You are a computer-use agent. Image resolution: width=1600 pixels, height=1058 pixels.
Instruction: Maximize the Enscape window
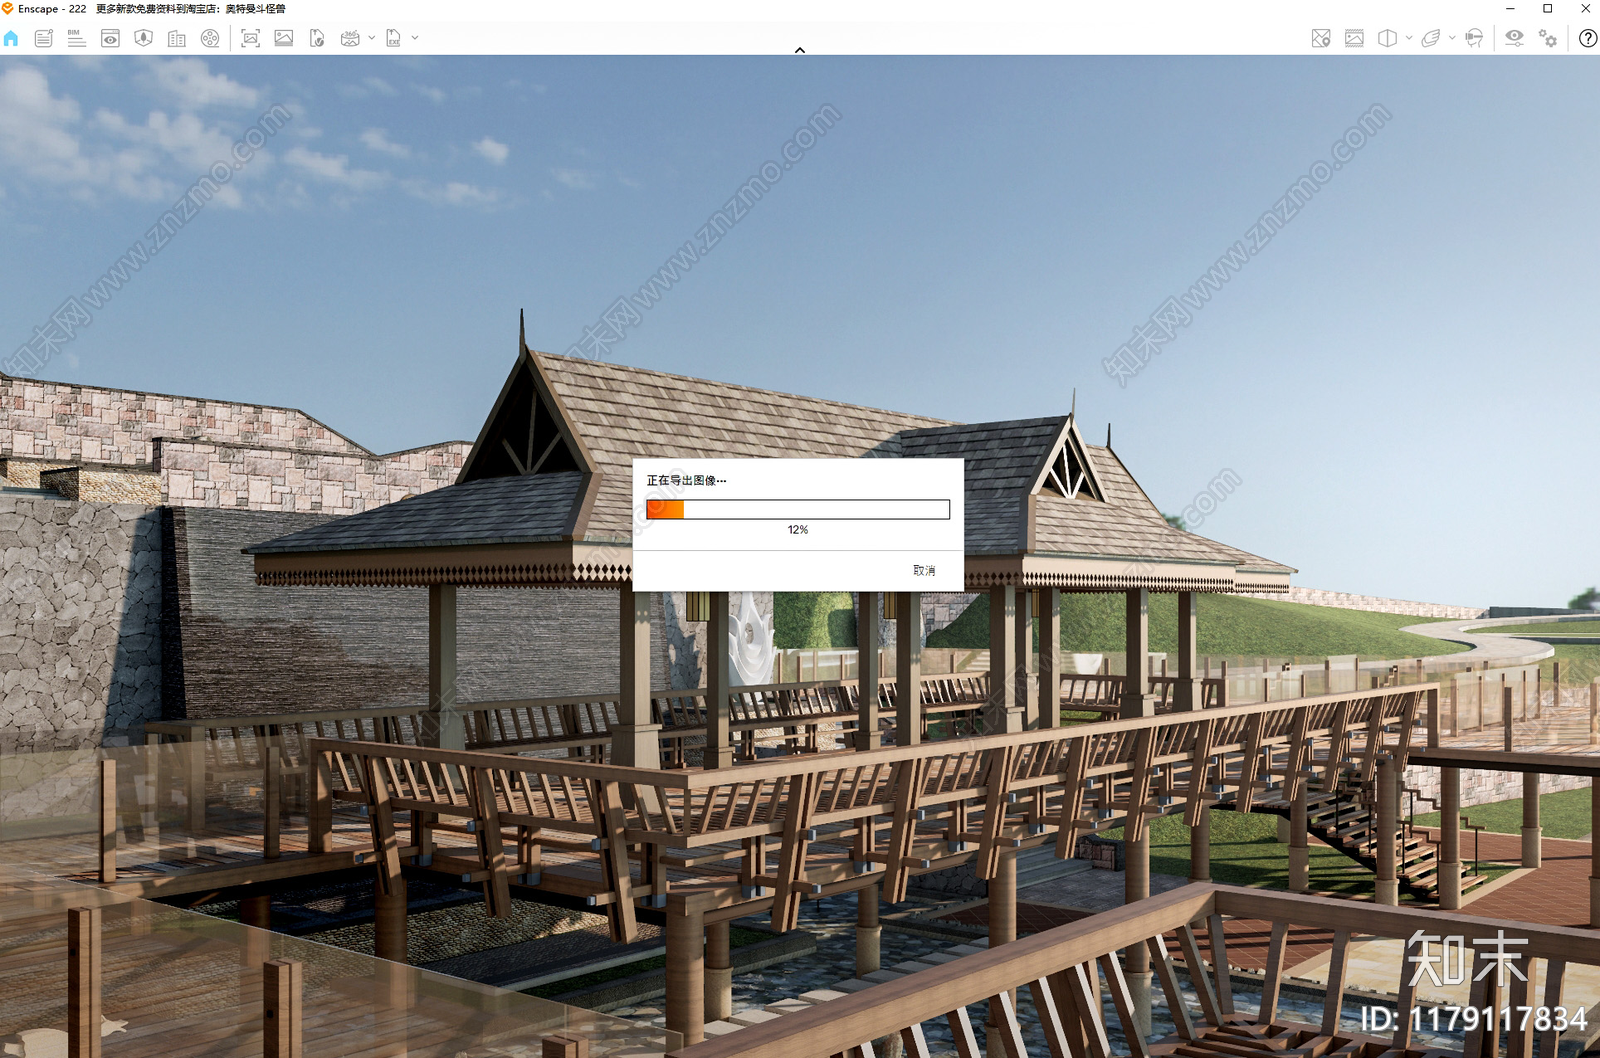coord(1548,9)
